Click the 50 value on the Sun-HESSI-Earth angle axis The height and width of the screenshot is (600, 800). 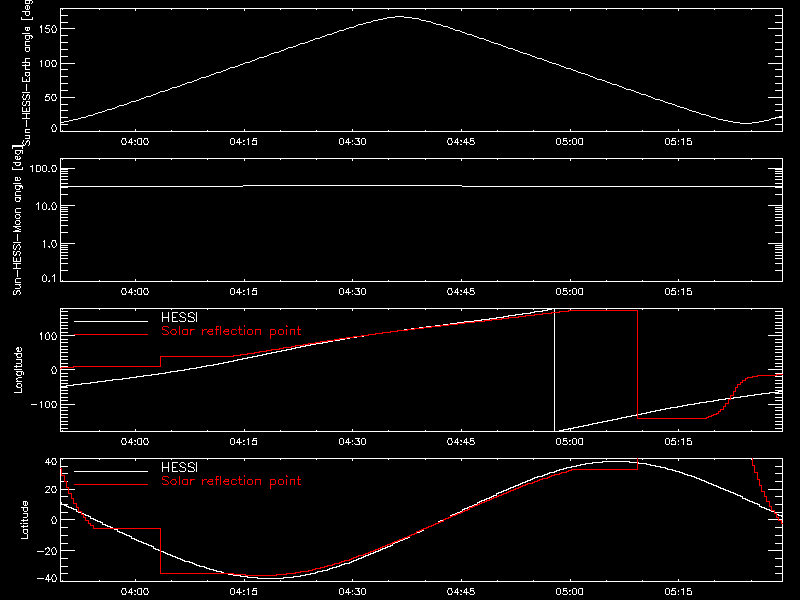pos(51,97)
